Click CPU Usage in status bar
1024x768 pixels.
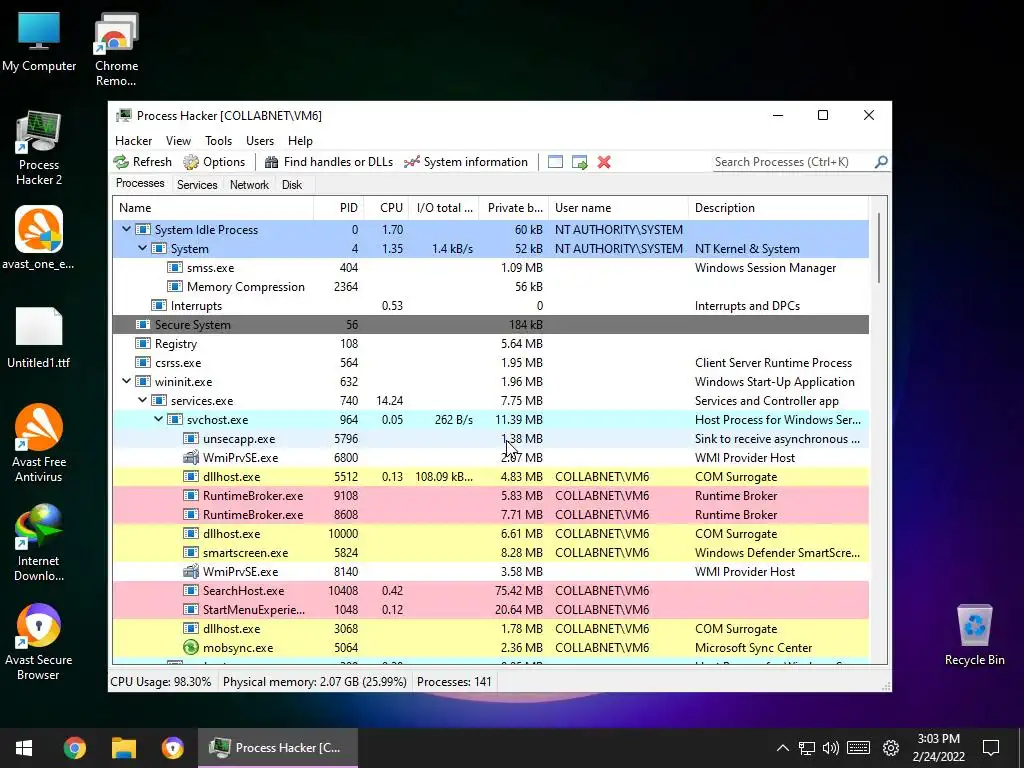161,682
